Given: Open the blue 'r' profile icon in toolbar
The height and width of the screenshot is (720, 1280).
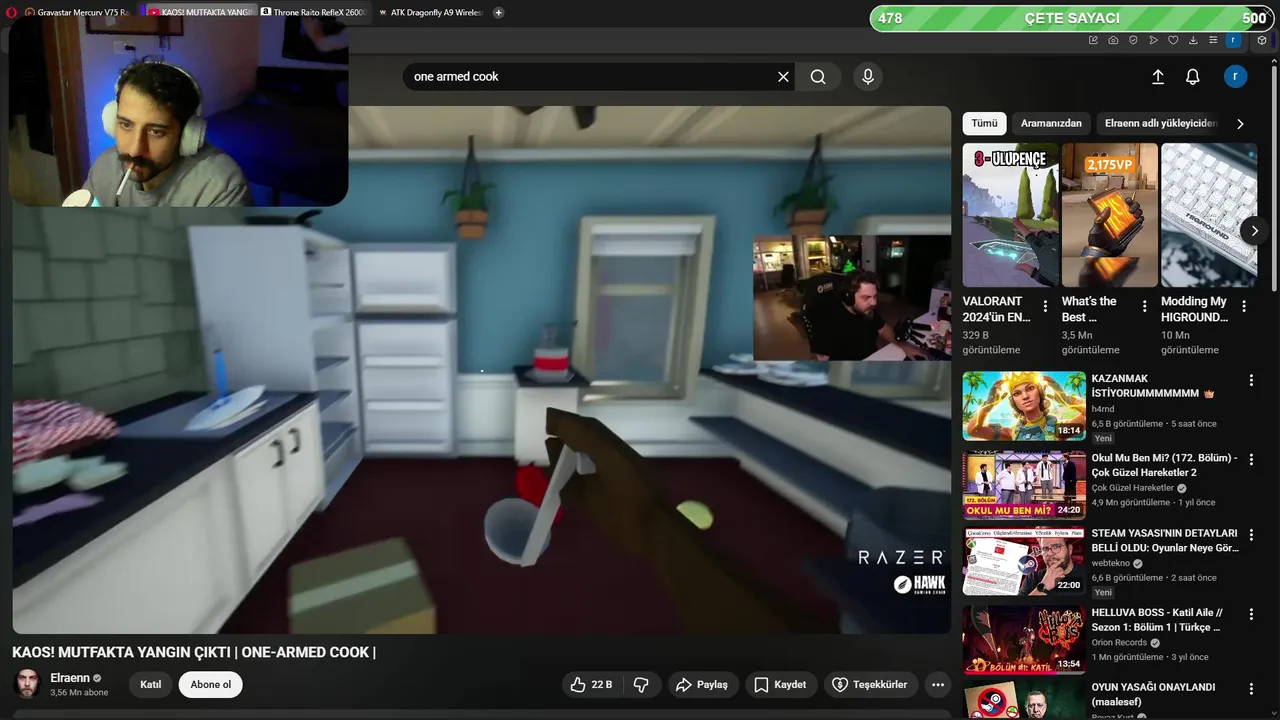Looking at the screenshot, I should coord(1233,40).
